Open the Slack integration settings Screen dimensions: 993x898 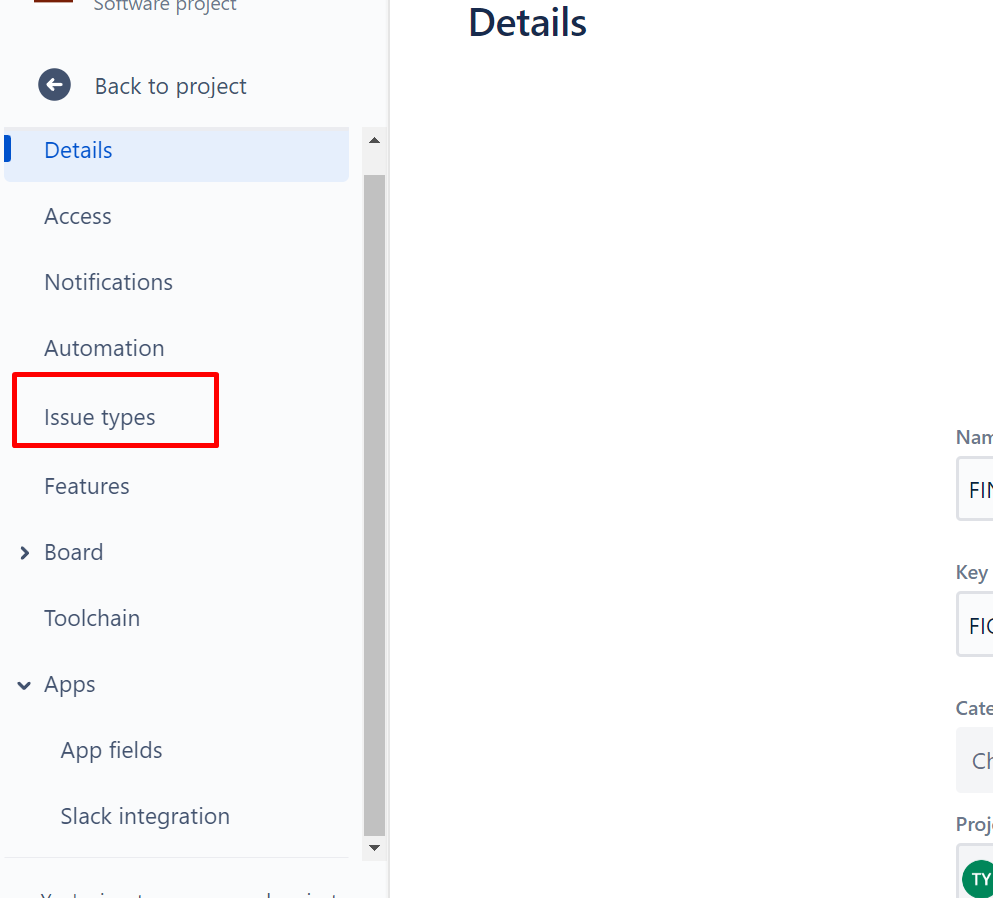[144, 816]
